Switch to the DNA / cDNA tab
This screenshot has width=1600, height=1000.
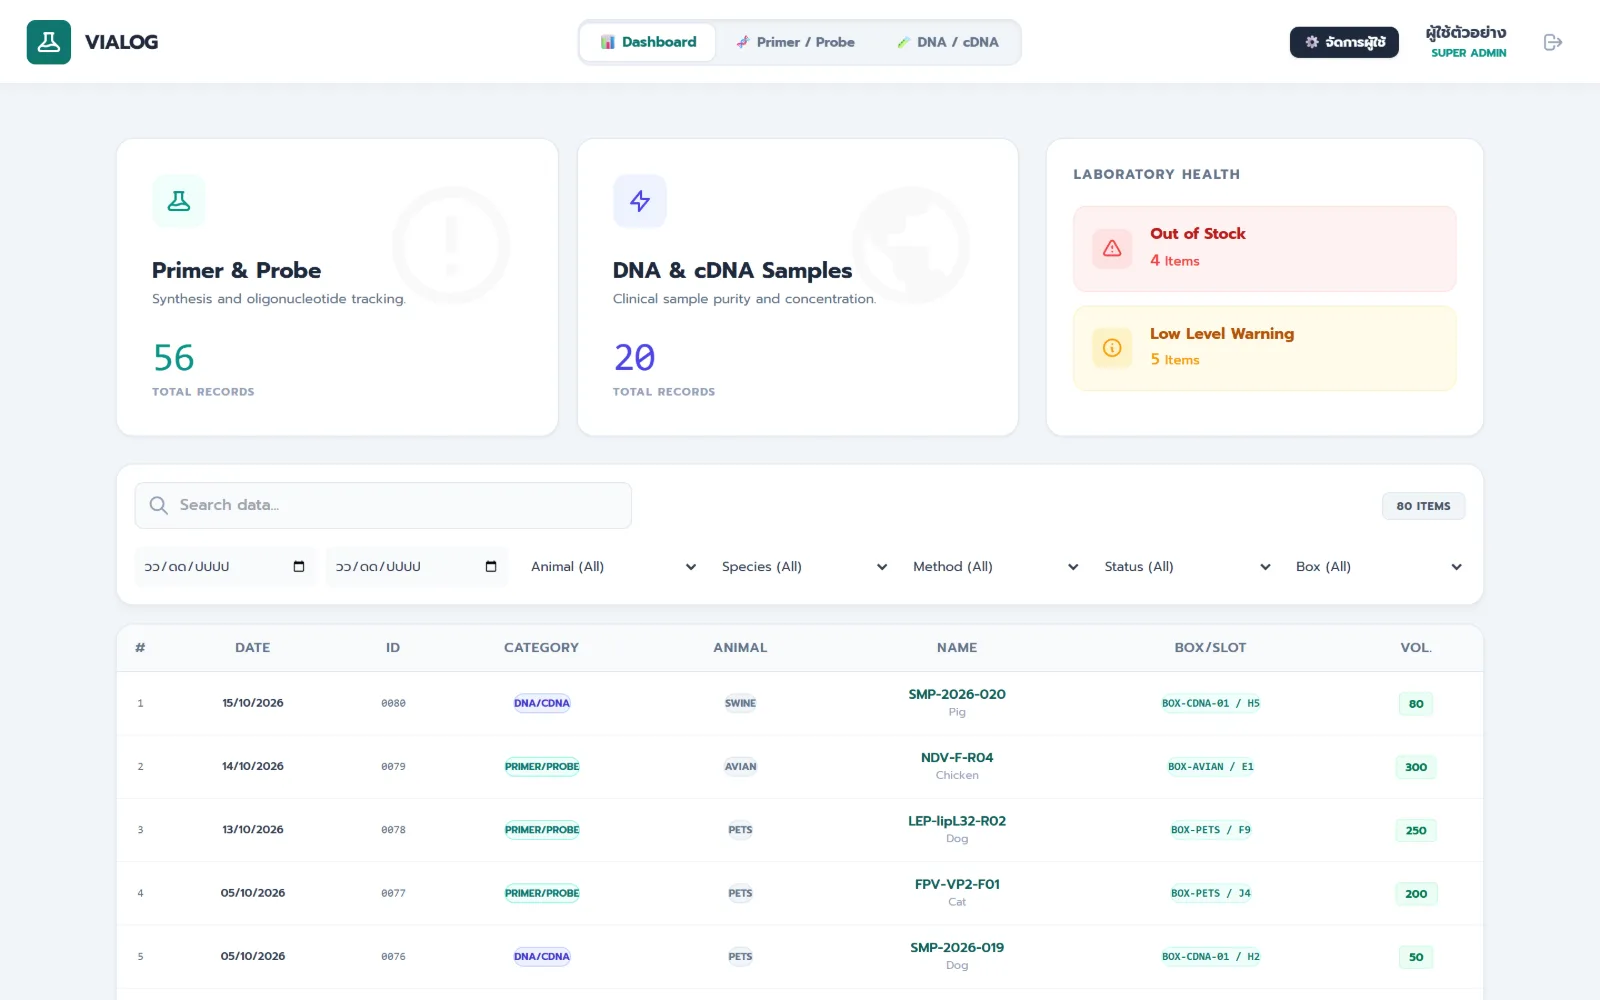point(948,42)
